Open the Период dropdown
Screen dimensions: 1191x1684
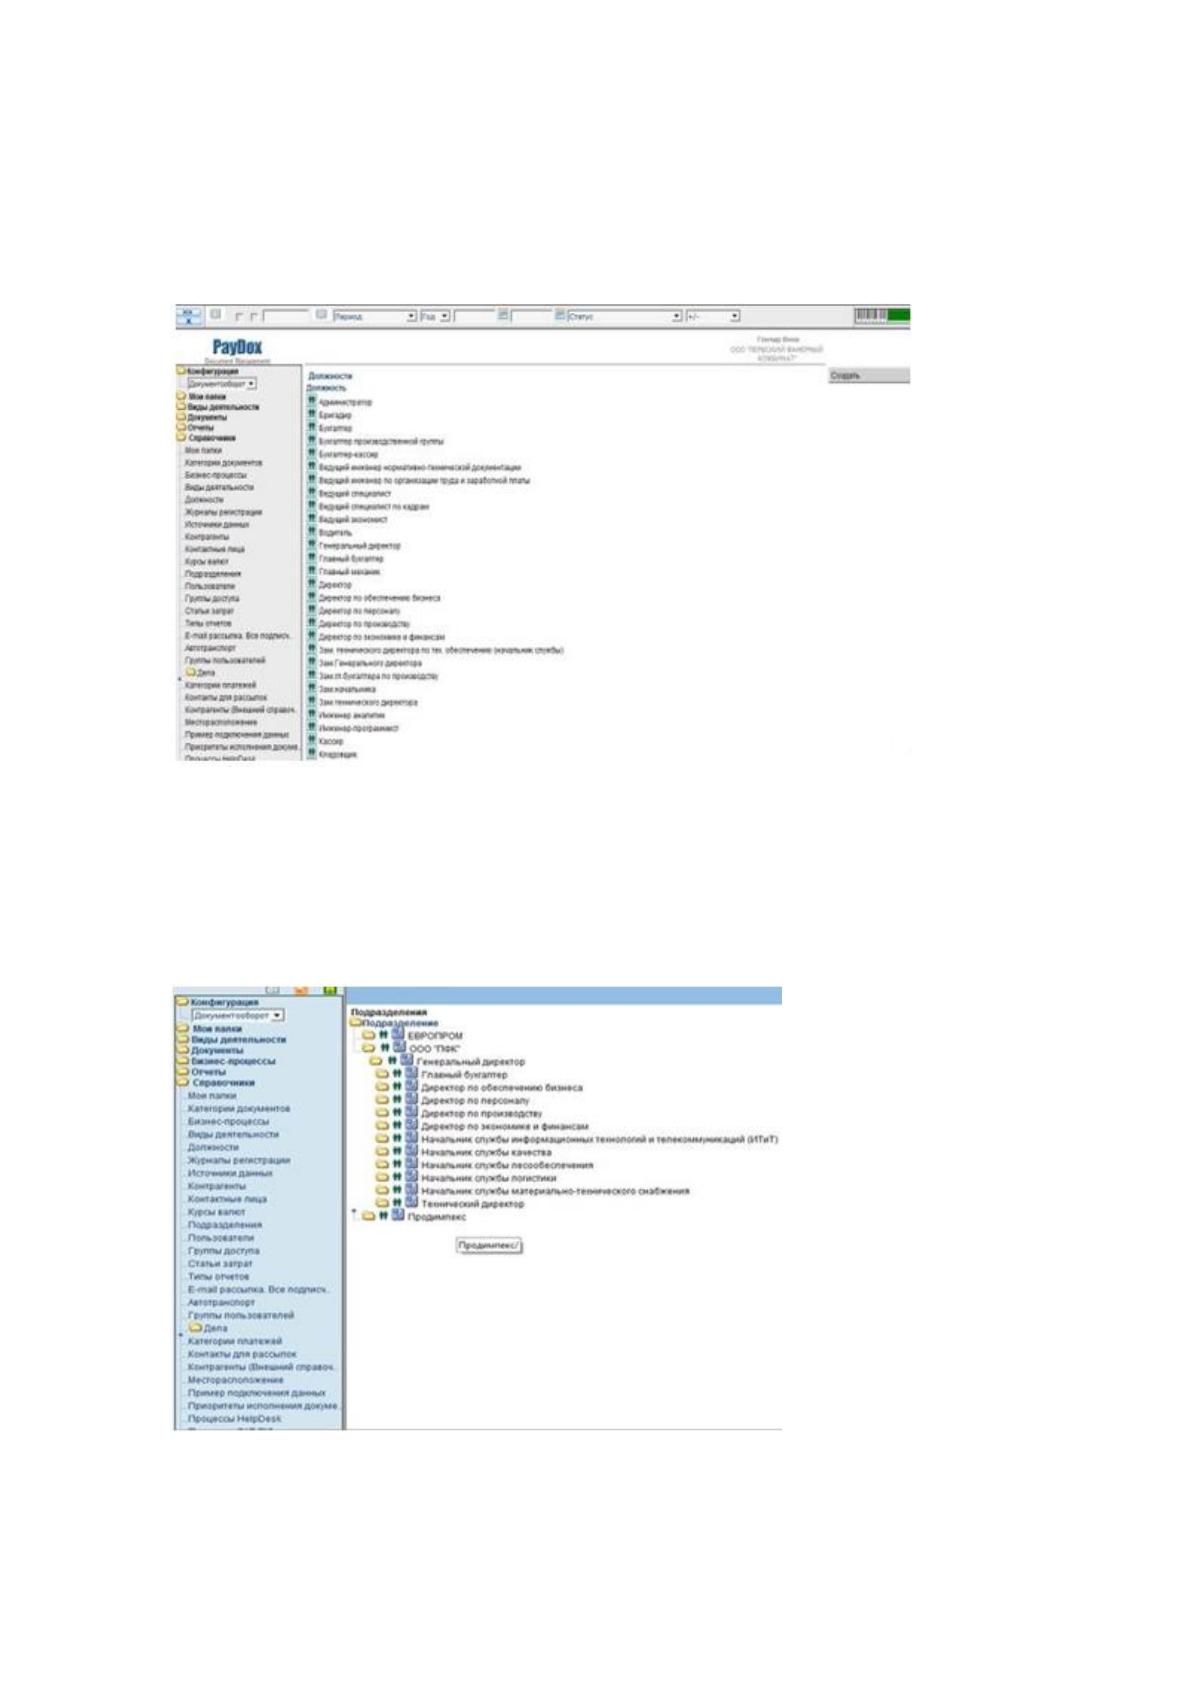[374, 316]
